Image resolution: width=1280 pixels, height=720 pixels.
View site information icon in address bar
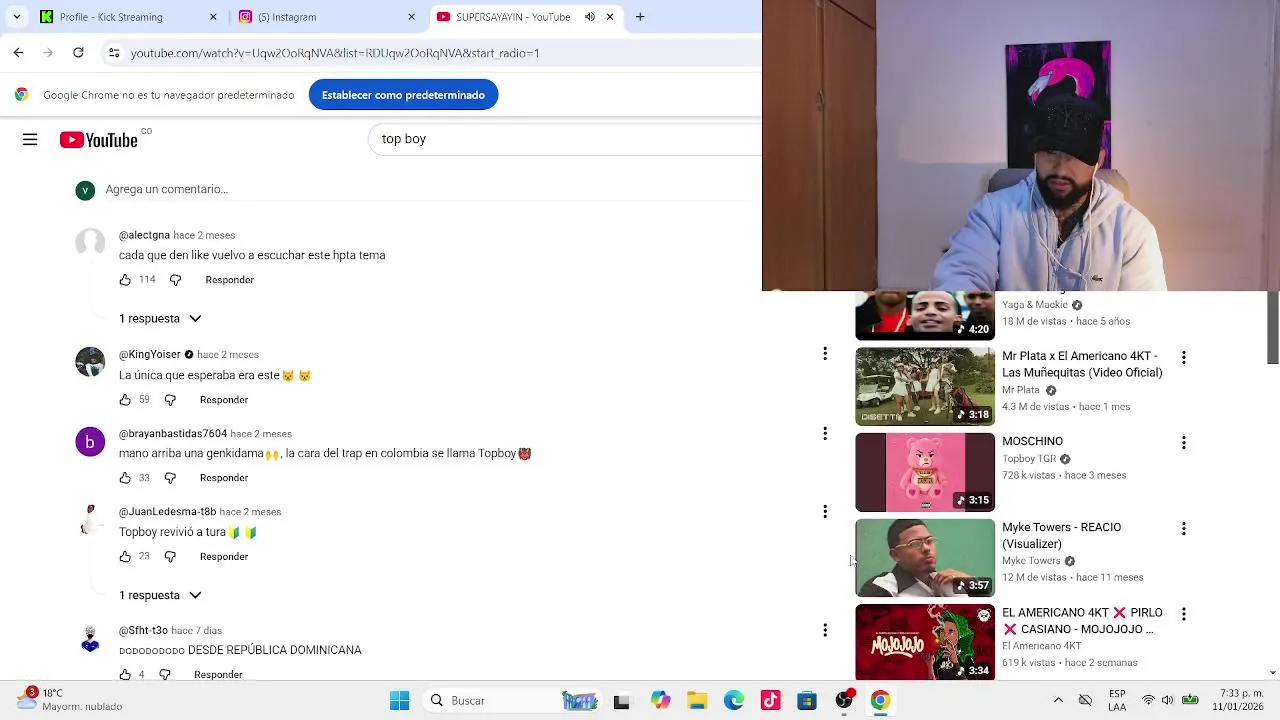pyautogui.click(x=114, y=53)
